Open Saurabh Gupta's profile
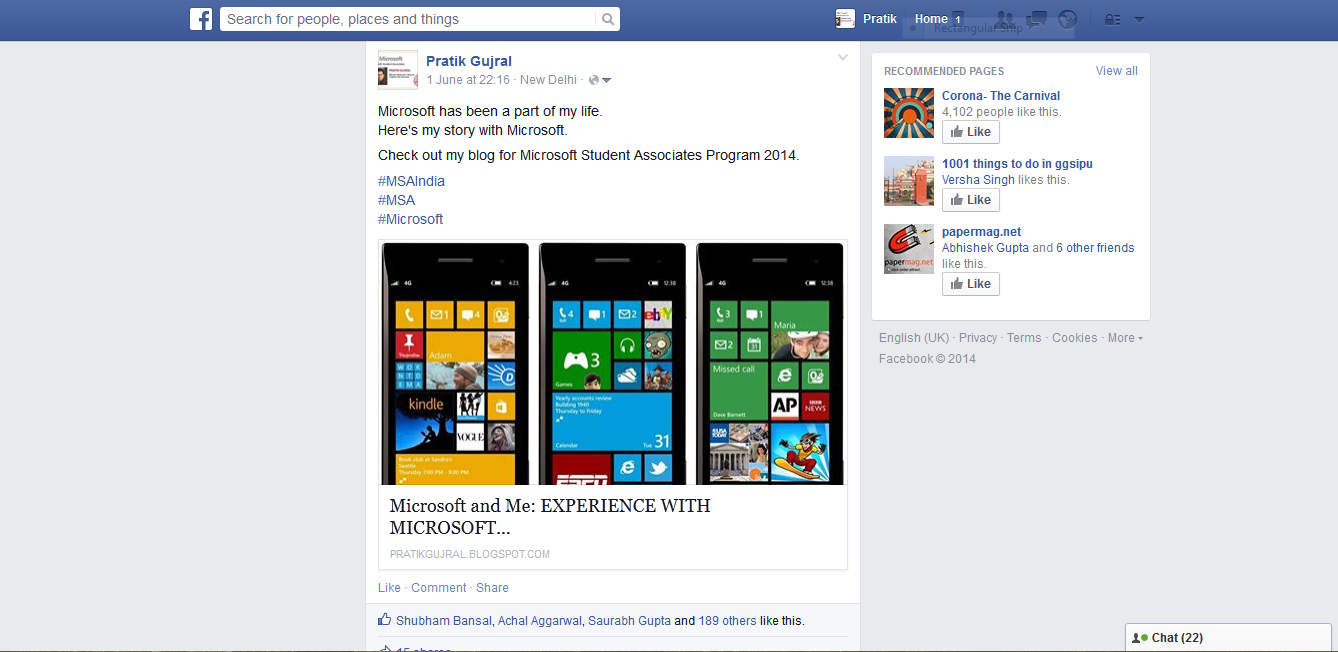 (x=629, y=621)
